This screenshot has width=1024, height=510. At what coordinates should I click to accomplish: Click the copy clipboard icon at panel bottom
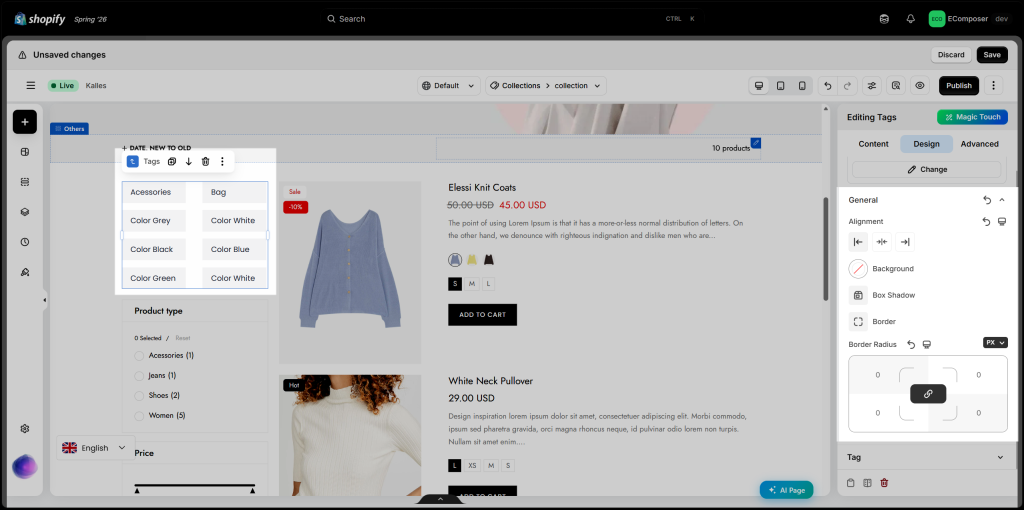pyautogui.click(x=850, y=483)
